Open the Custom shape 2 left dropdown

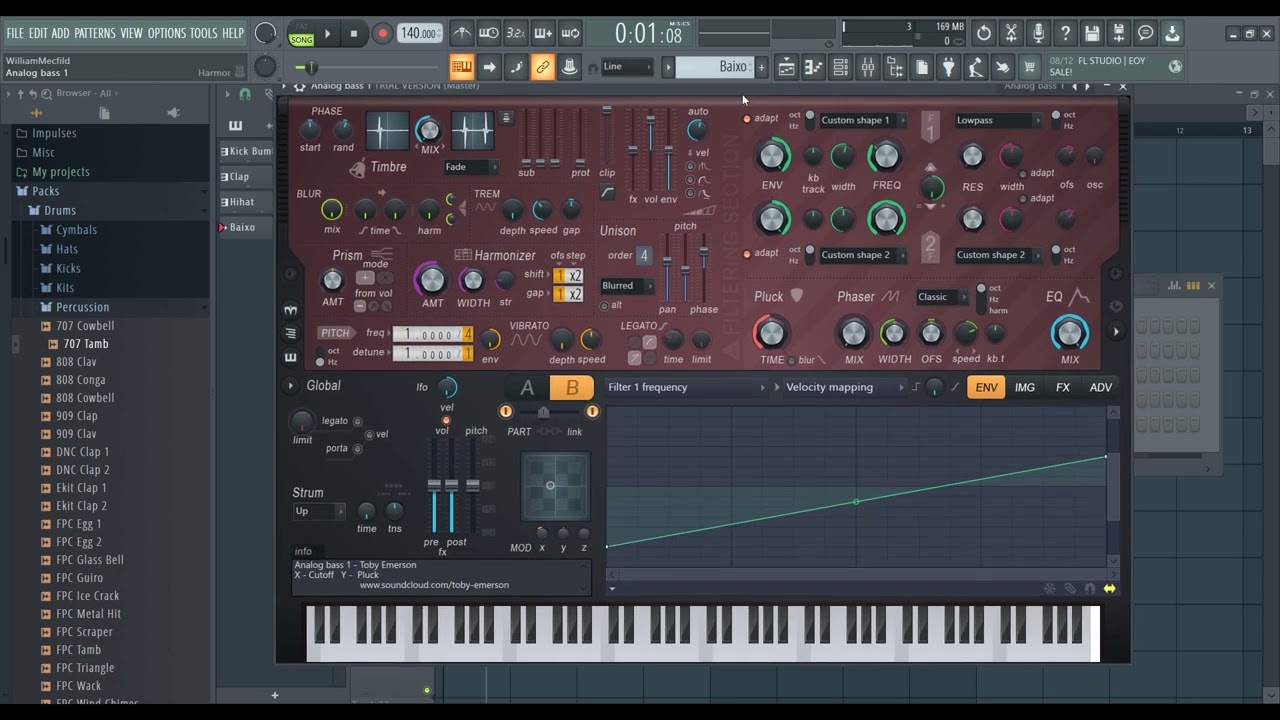(862, 255)
